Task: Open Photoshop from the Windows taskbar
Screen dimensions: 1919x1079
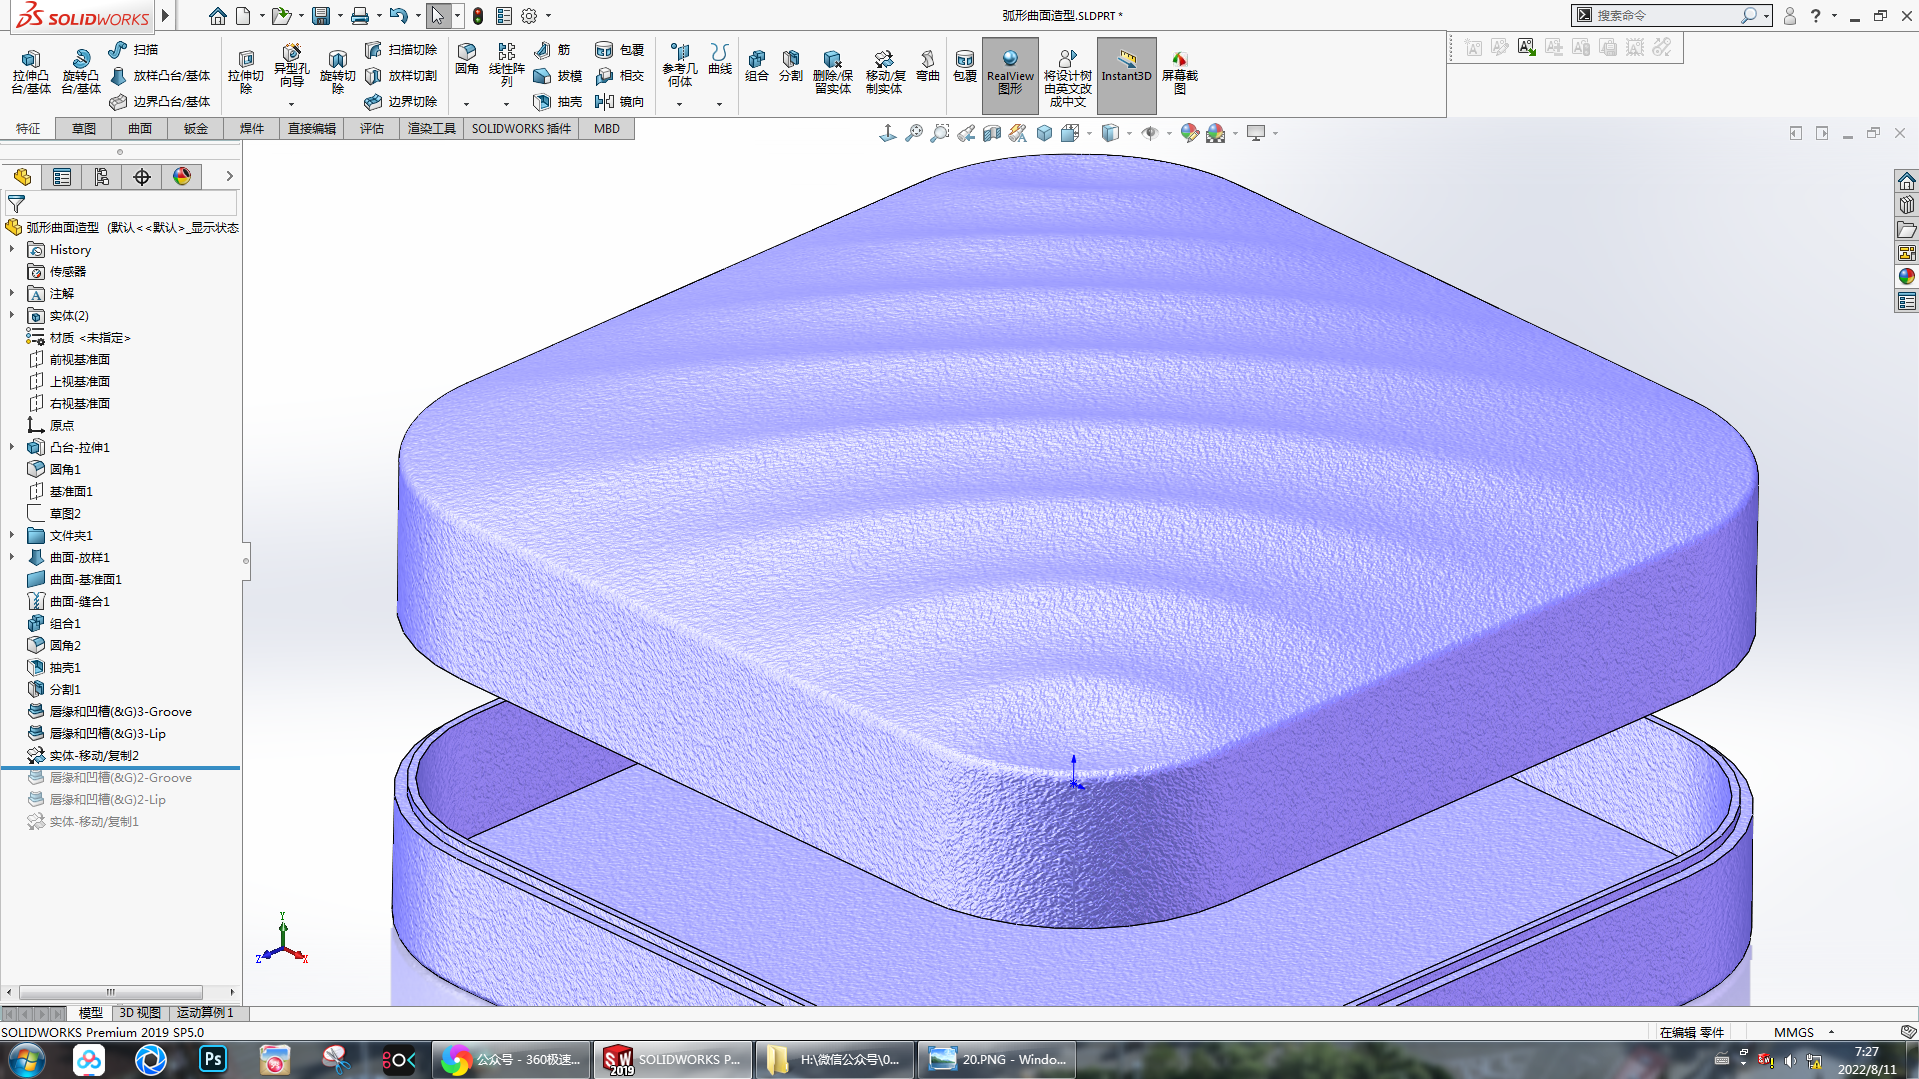Action: pyautogui.click(x=213, y=1060)
